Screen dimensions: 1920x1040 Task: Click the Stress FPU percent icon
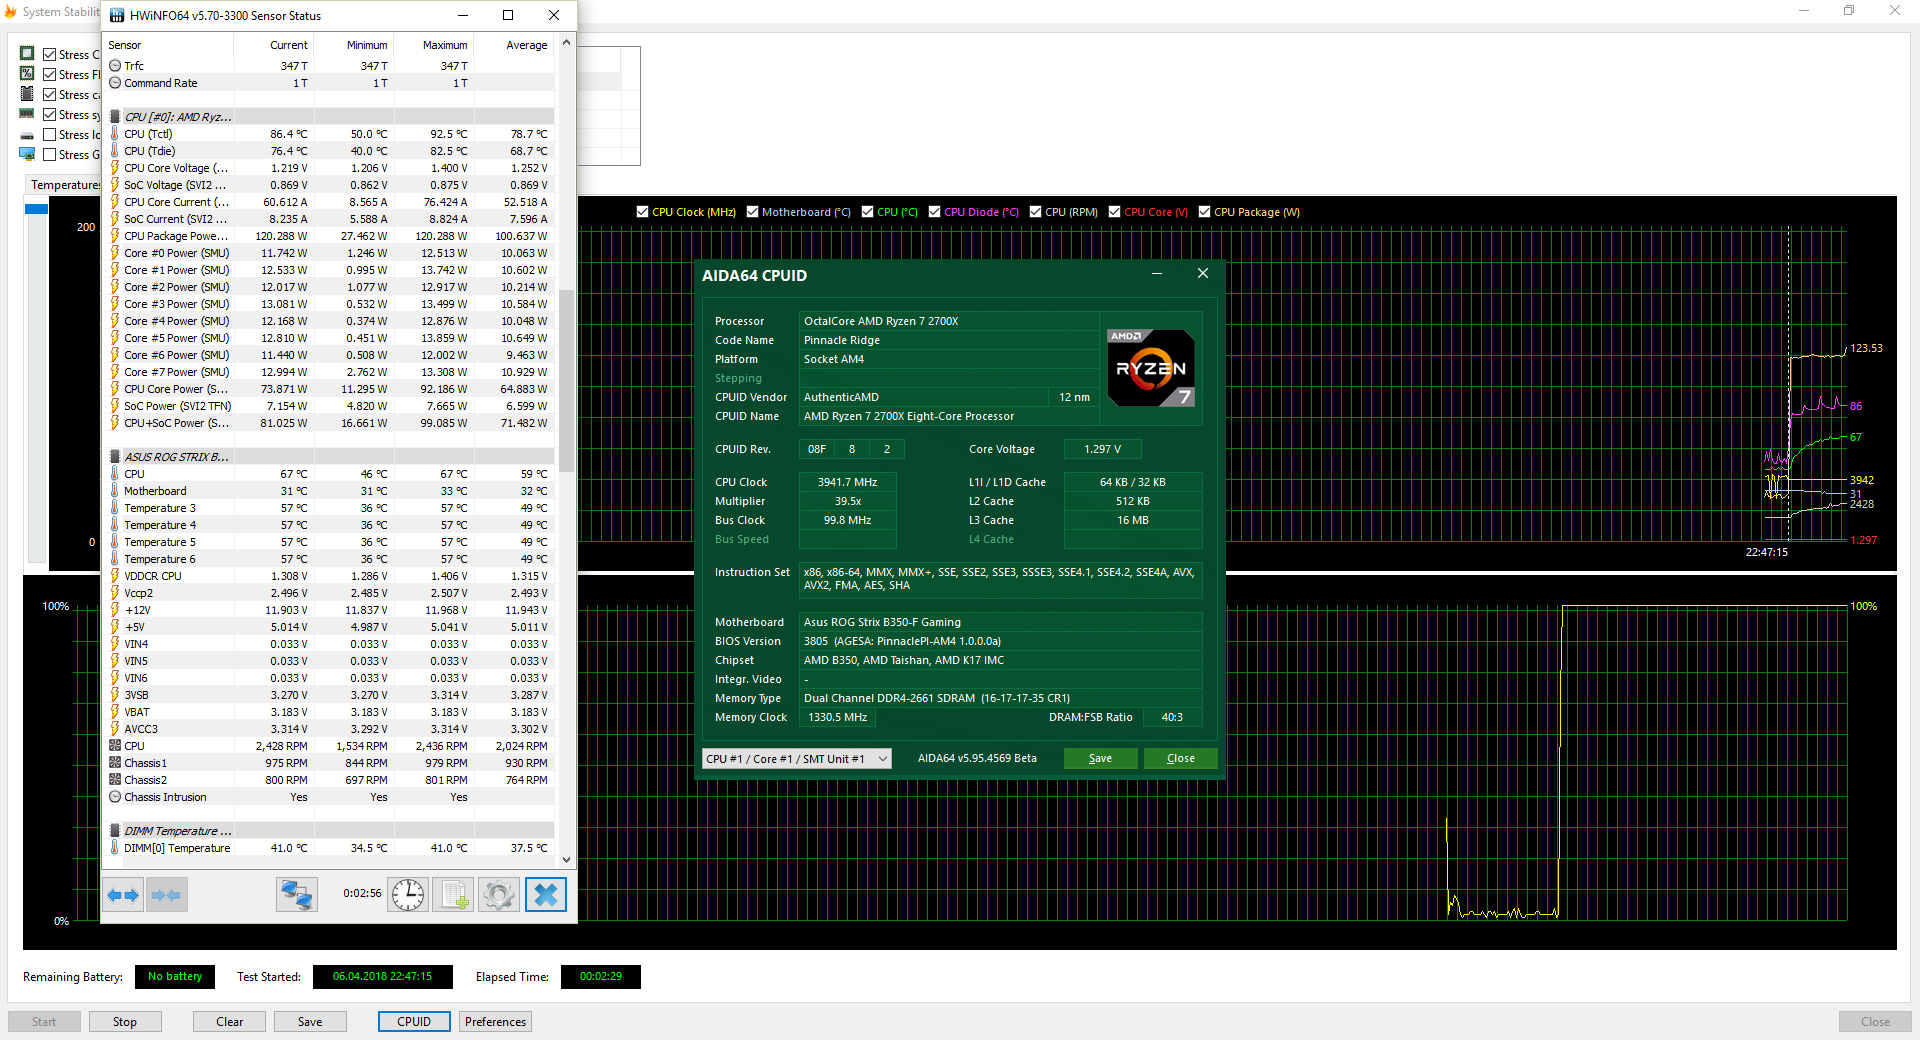coord(27,74)
